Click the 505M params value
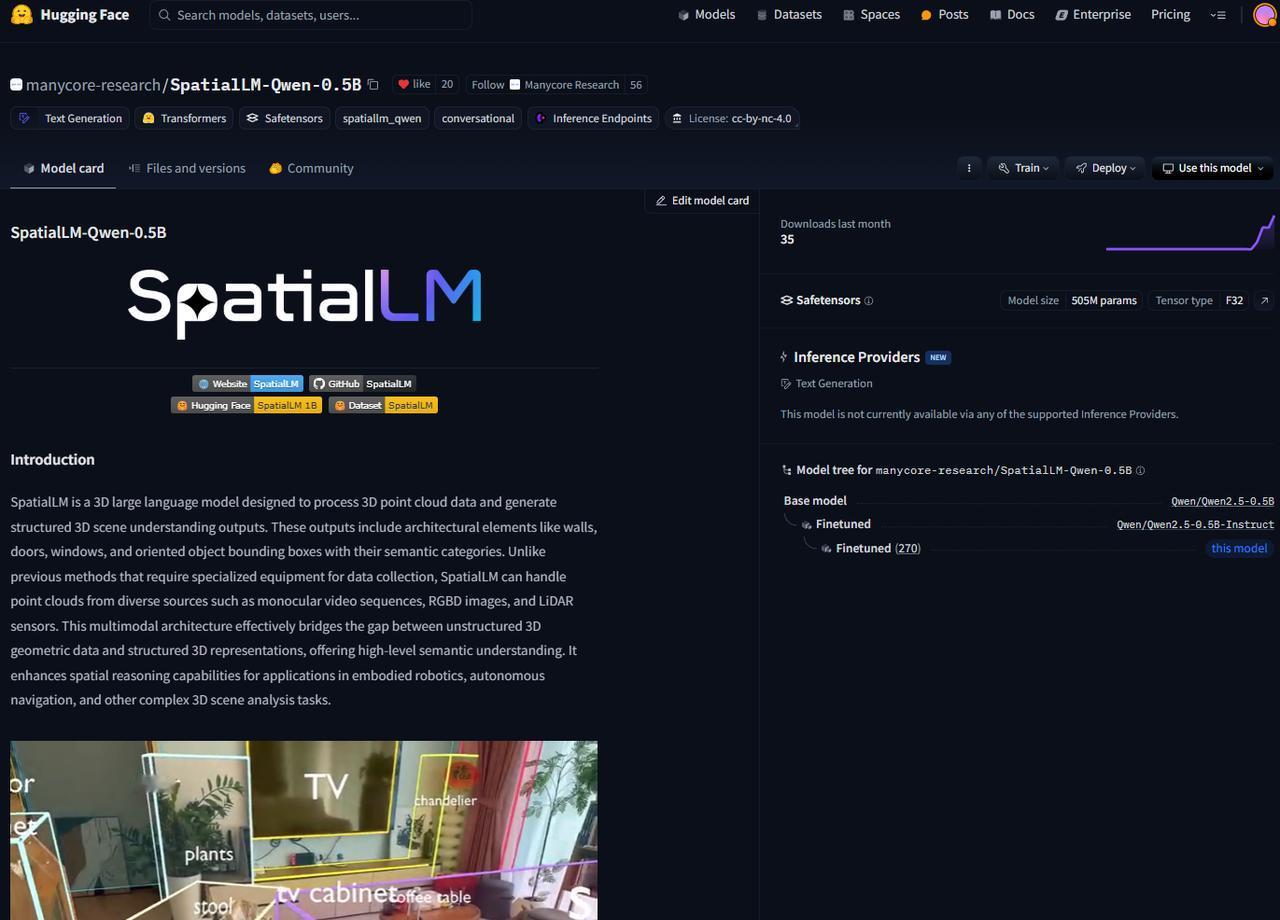Viewport: 1280px width, 920px height. click(1104, 300)
